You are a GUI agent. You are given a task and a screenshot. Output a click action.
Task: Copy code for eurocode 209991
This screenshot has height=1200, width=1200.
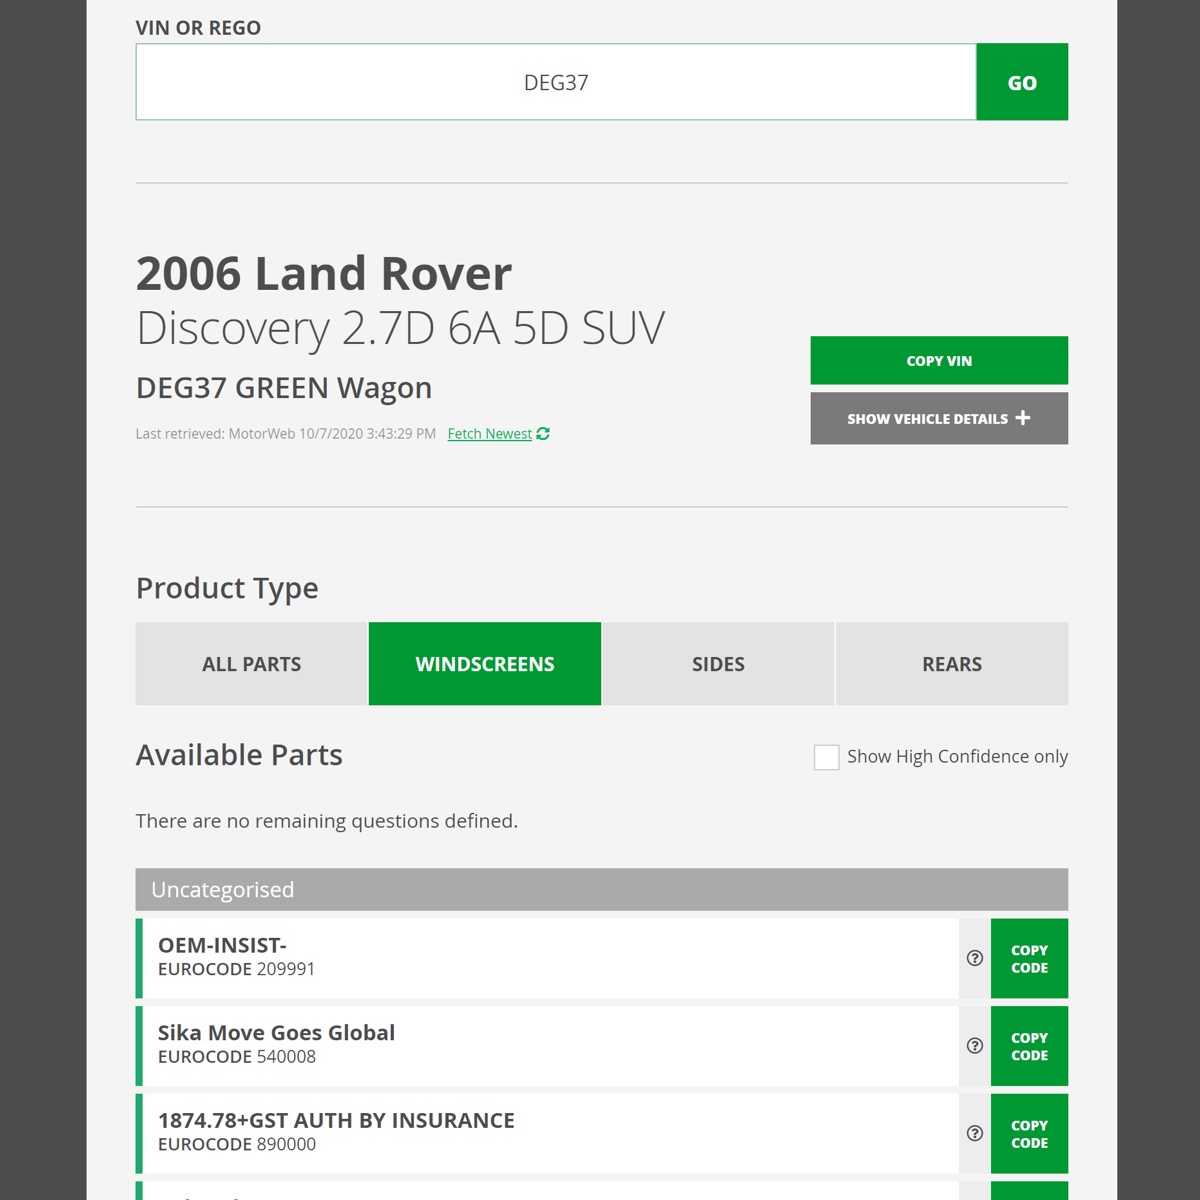[1029, 958]
